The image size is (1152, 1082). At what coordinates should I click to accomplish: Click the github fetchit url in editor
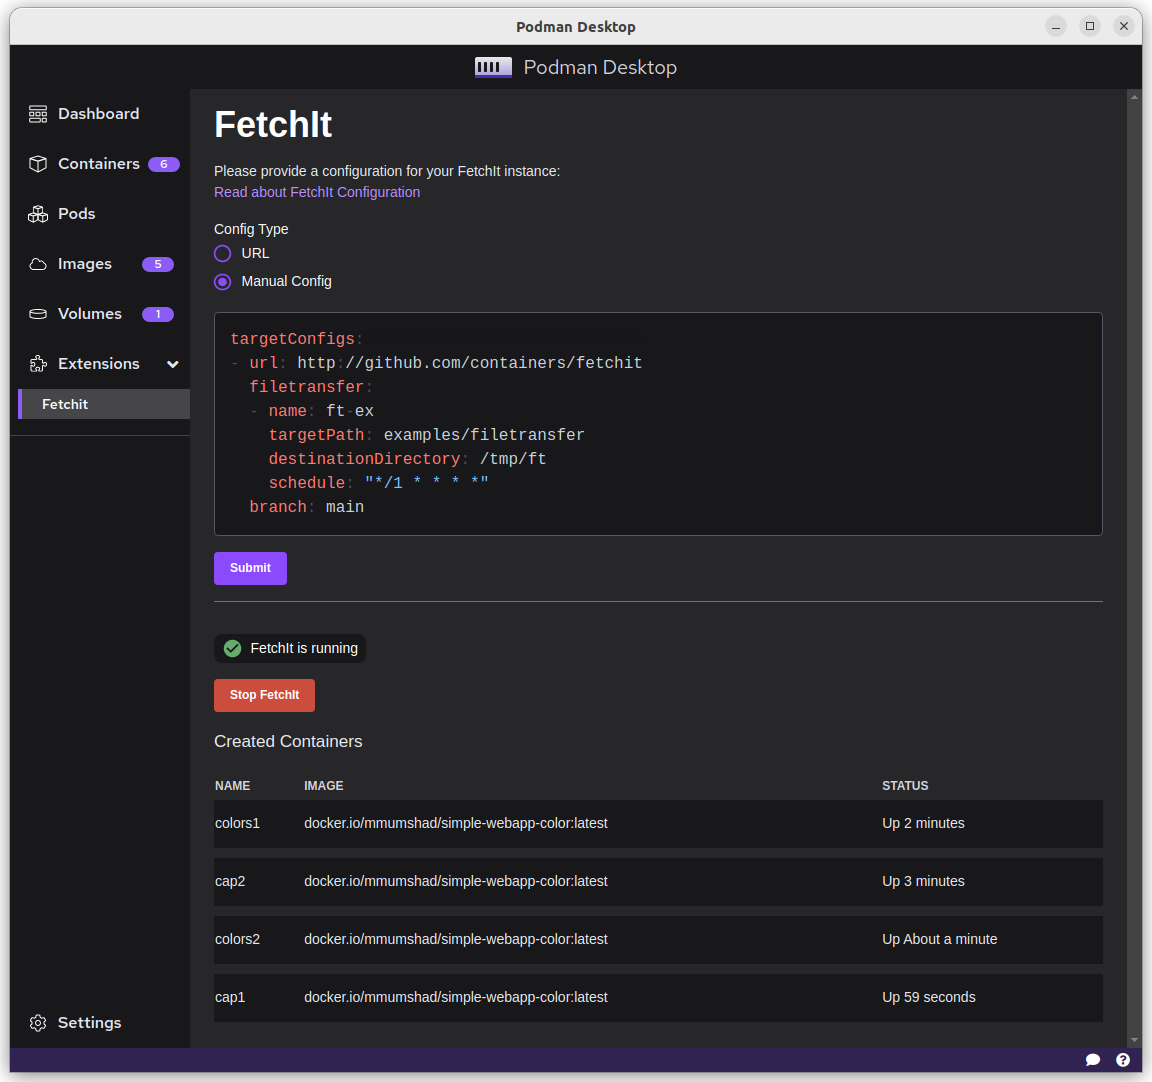469,363
